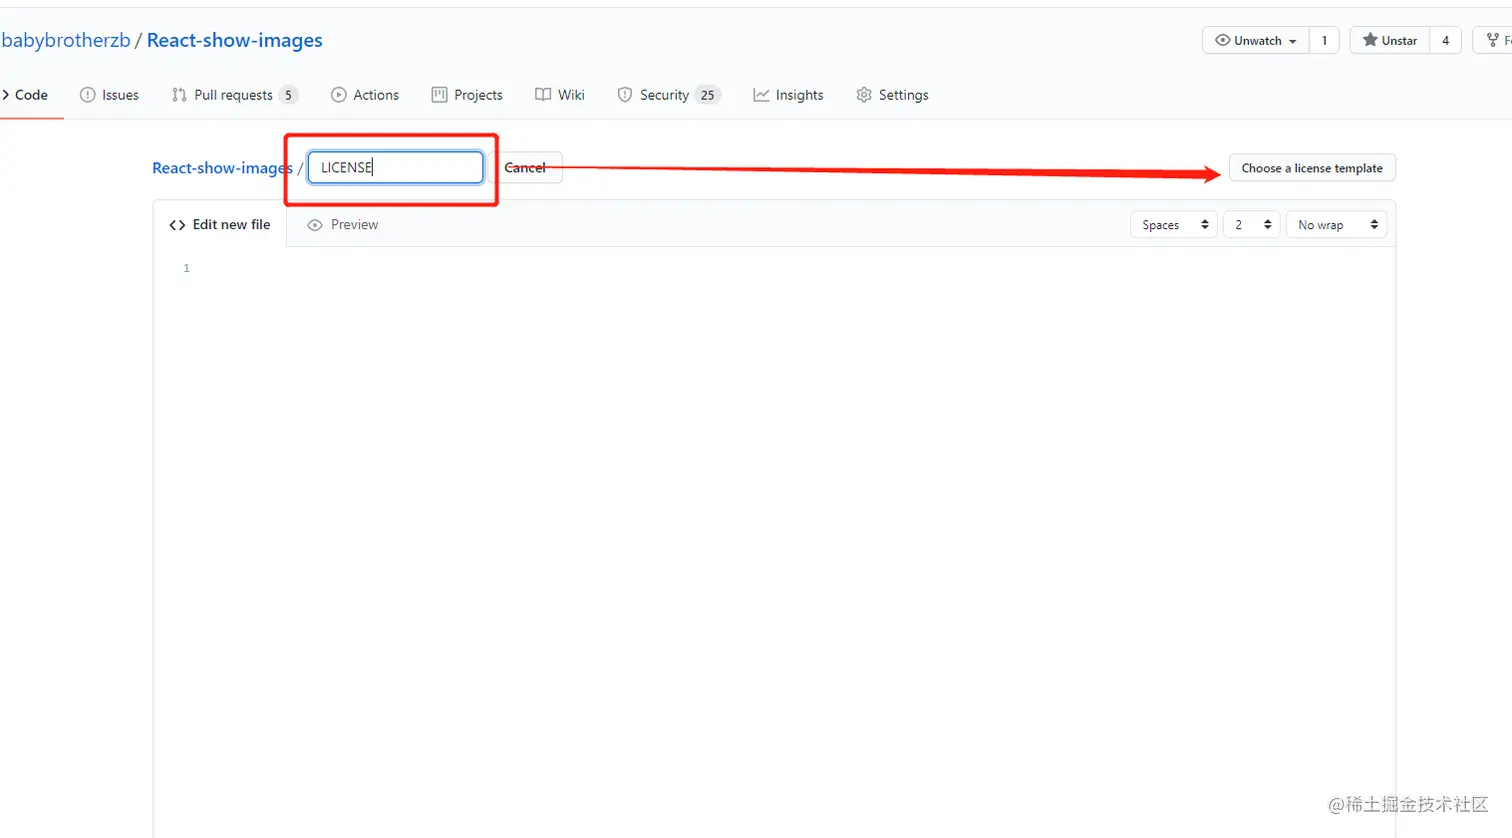
Task: View the stargazers count 4
Action: coord(1445,40)
